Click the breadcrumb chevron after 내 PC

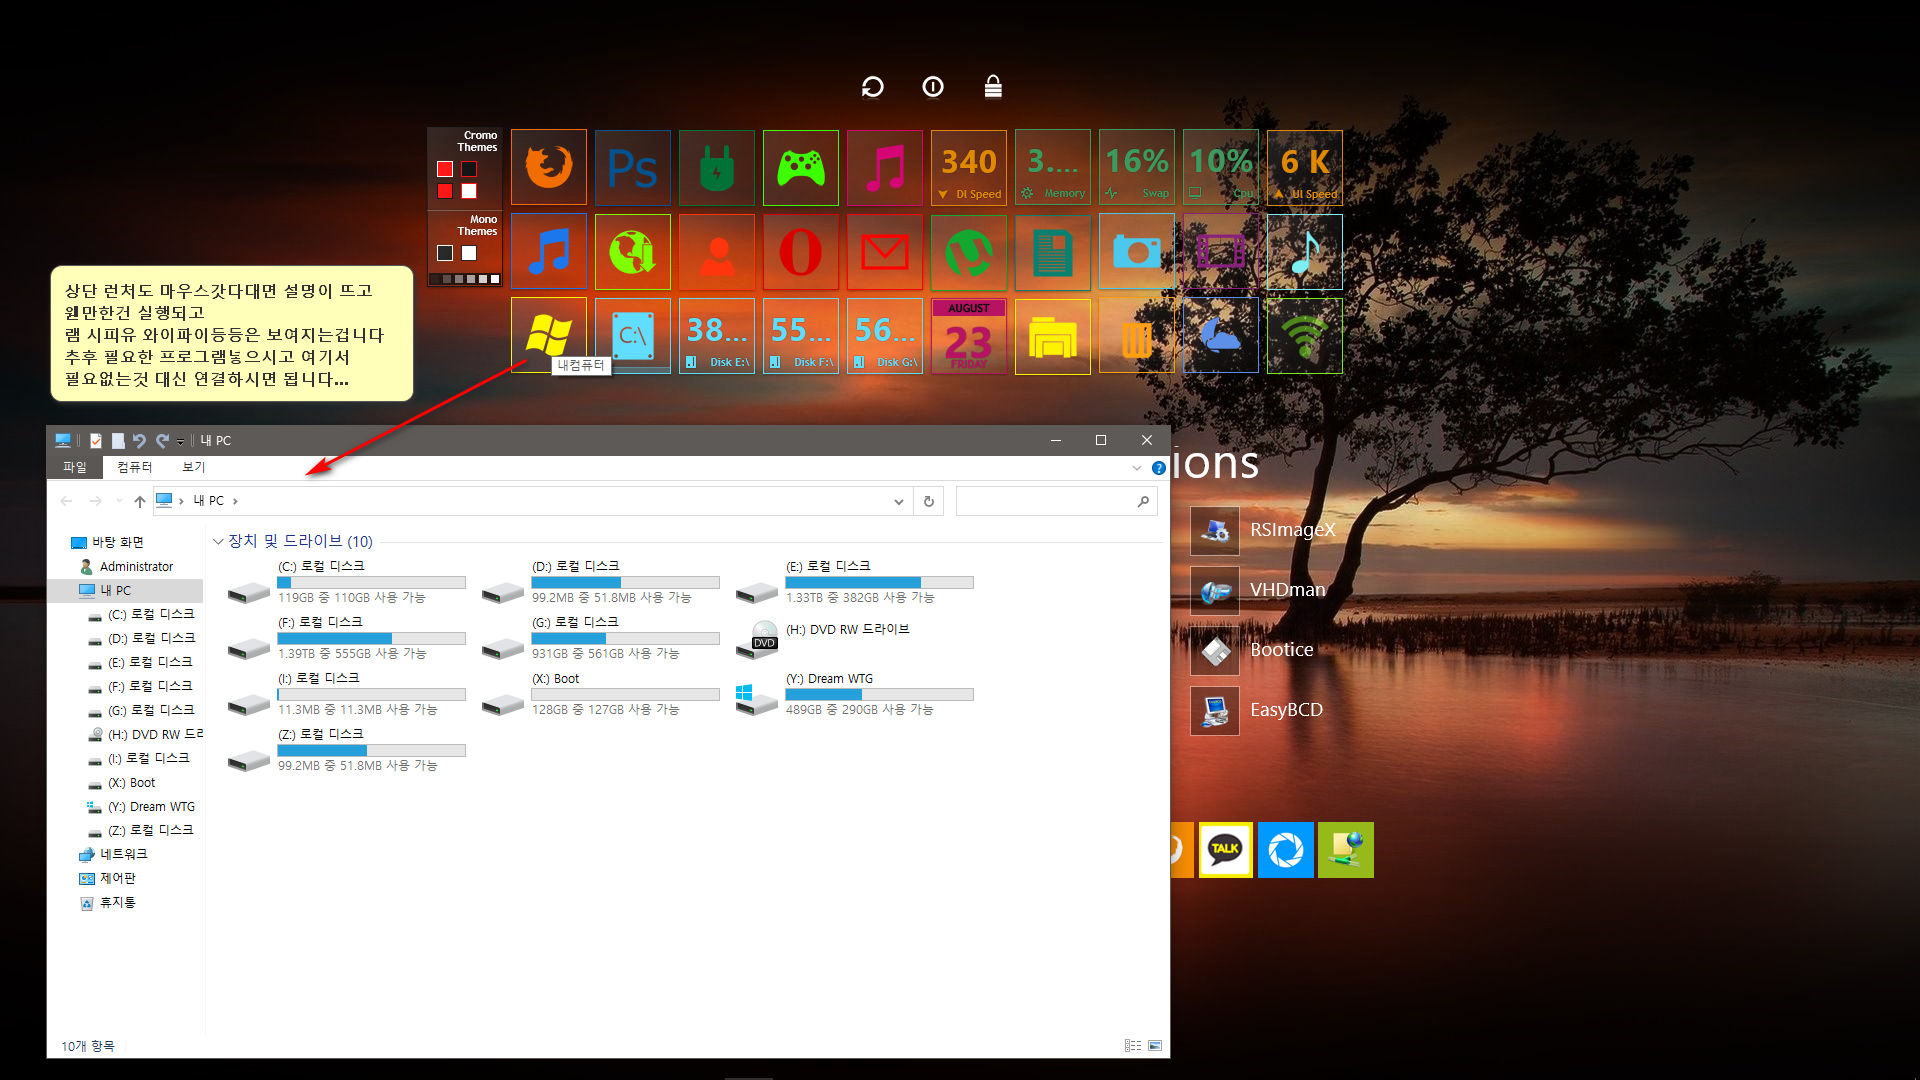pos(235,501)
